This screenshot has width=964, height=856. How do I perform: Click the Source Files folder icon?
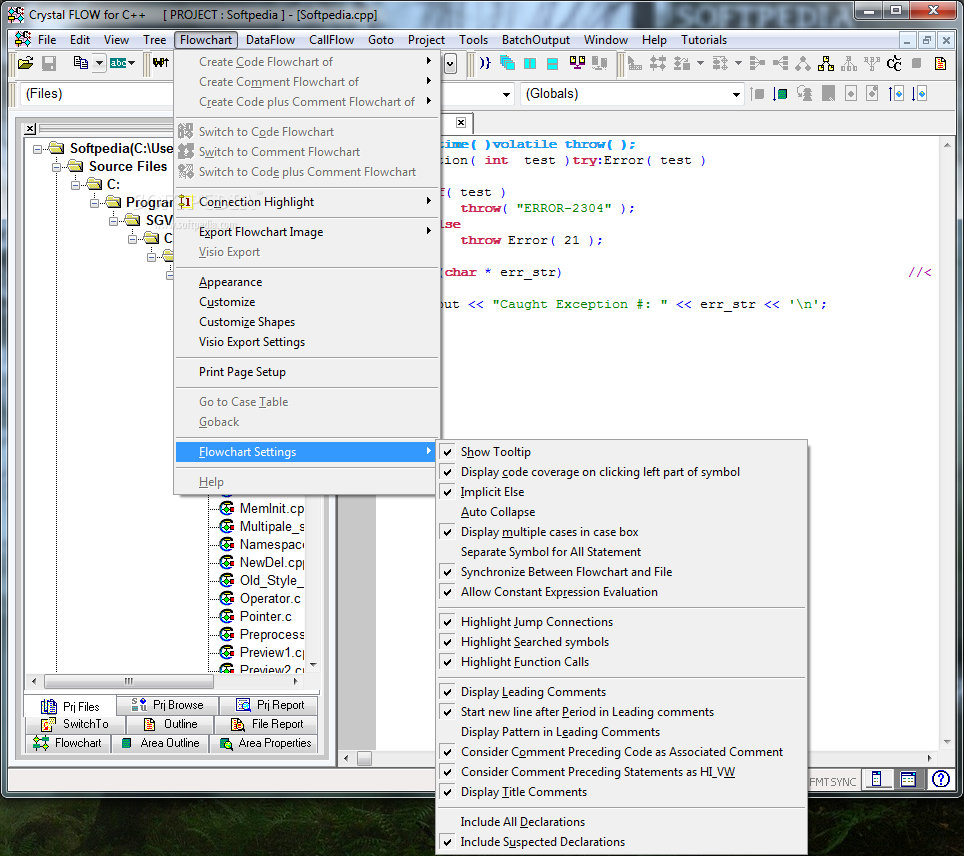[76, 166]
